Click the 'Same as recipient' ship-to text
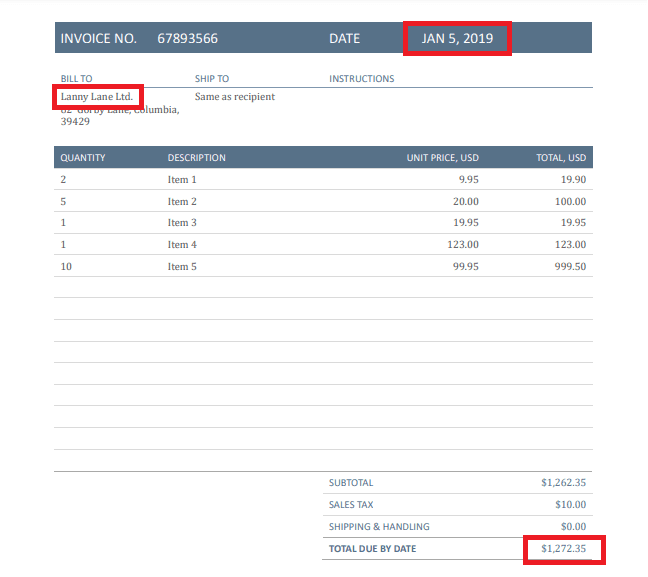The image size is (648, 577). [234, 97]
